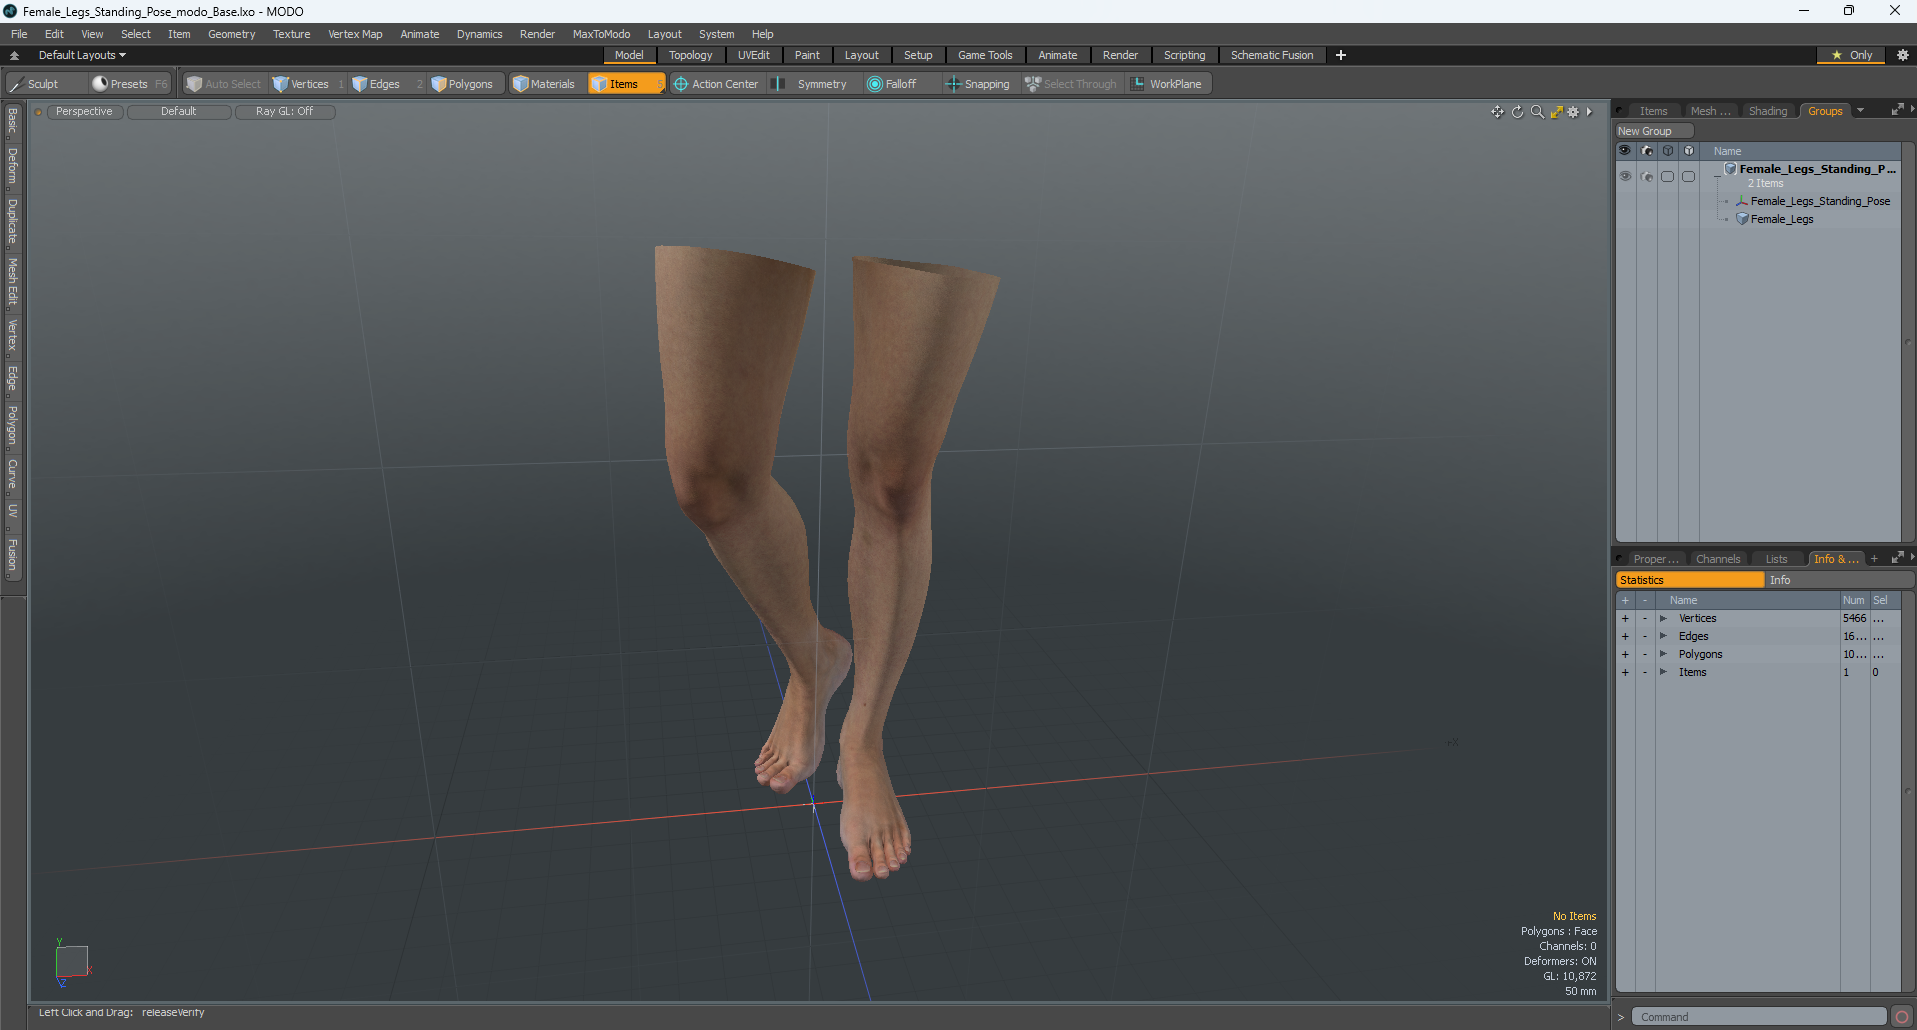Image resolution: width=1917 pixels, height=1030 pixels.
Task: Click the Female_Legs mesh item icon
Action: click(1742, 219)
